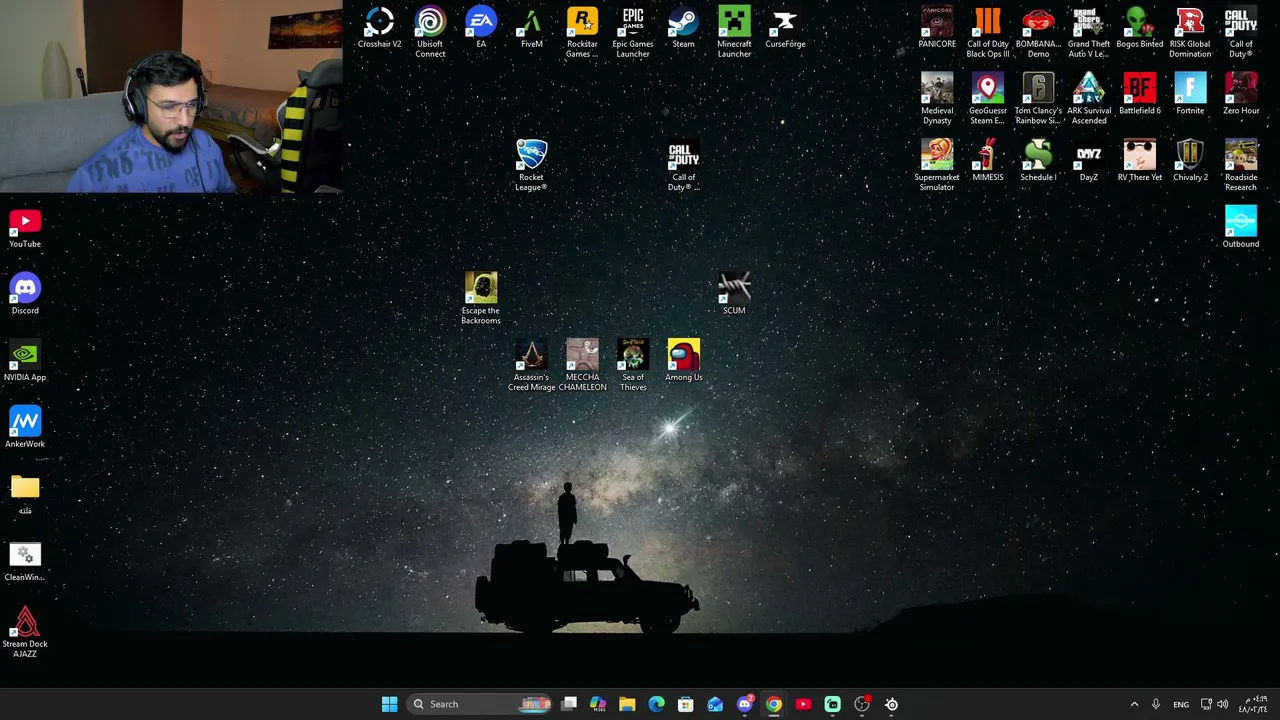The width and height of the screenshot is (1280, 720).
Task: Select the Supermarket Simulator shortcut
Action: 937,166
